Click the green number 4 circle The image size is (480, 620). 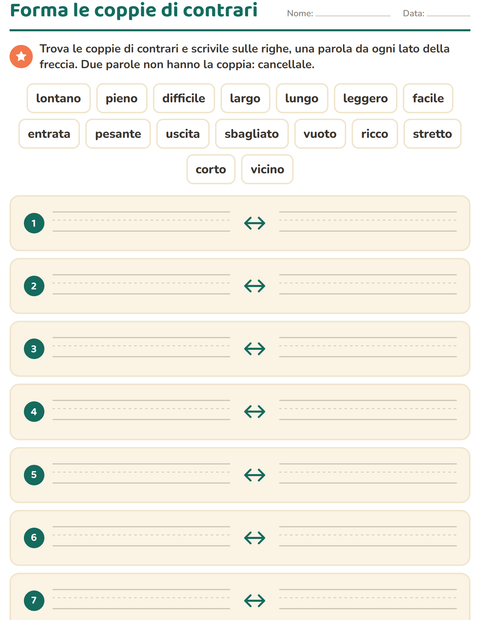(x=34, y=412)
